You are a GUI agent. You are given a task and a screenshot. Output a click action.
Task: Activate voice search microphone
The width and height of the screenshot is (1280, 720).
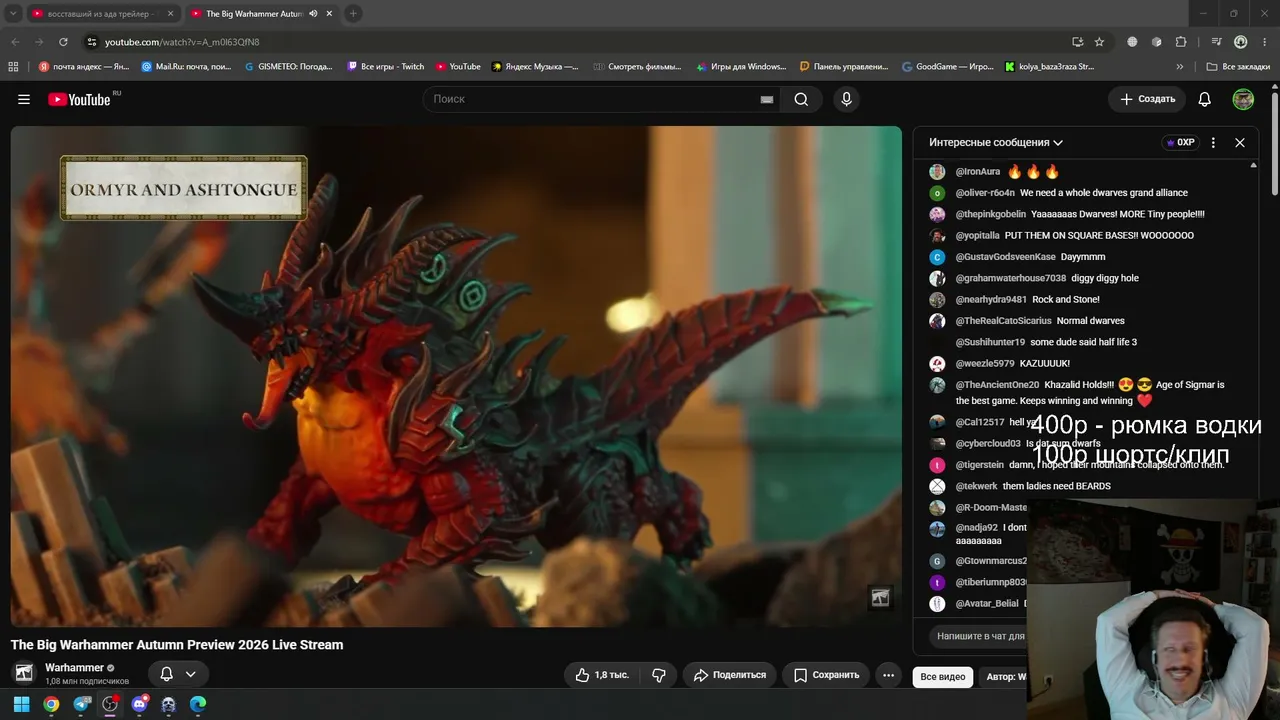click(x=846, y=99)
